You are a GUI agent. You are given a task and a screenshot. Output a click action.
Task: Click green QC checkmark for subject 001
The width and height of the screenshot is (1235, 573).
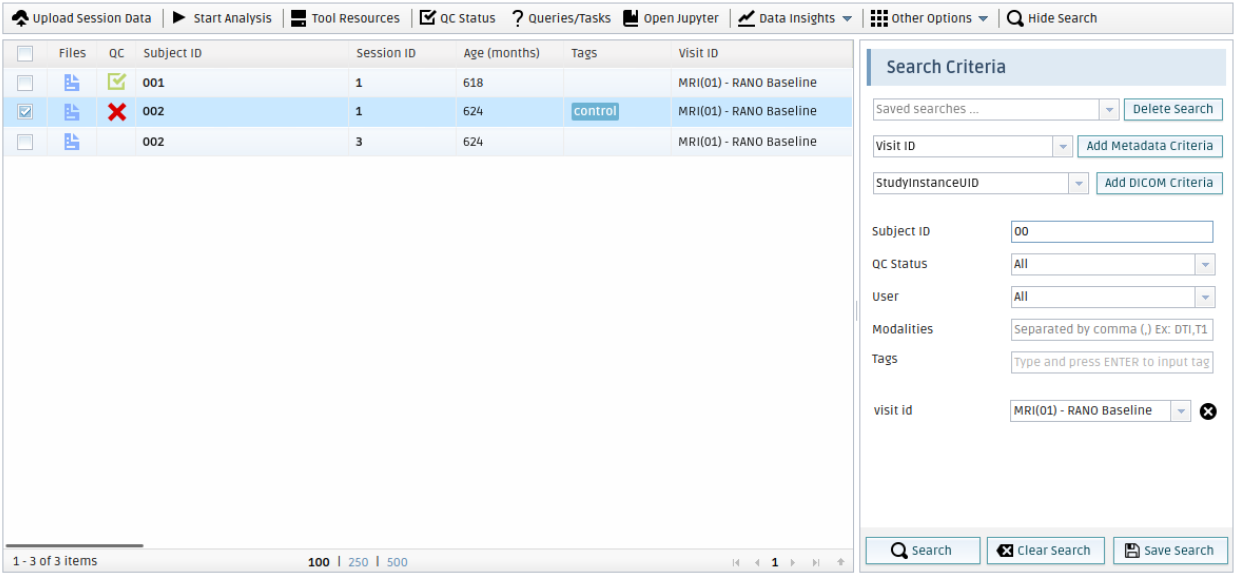(x=117, y=82)
